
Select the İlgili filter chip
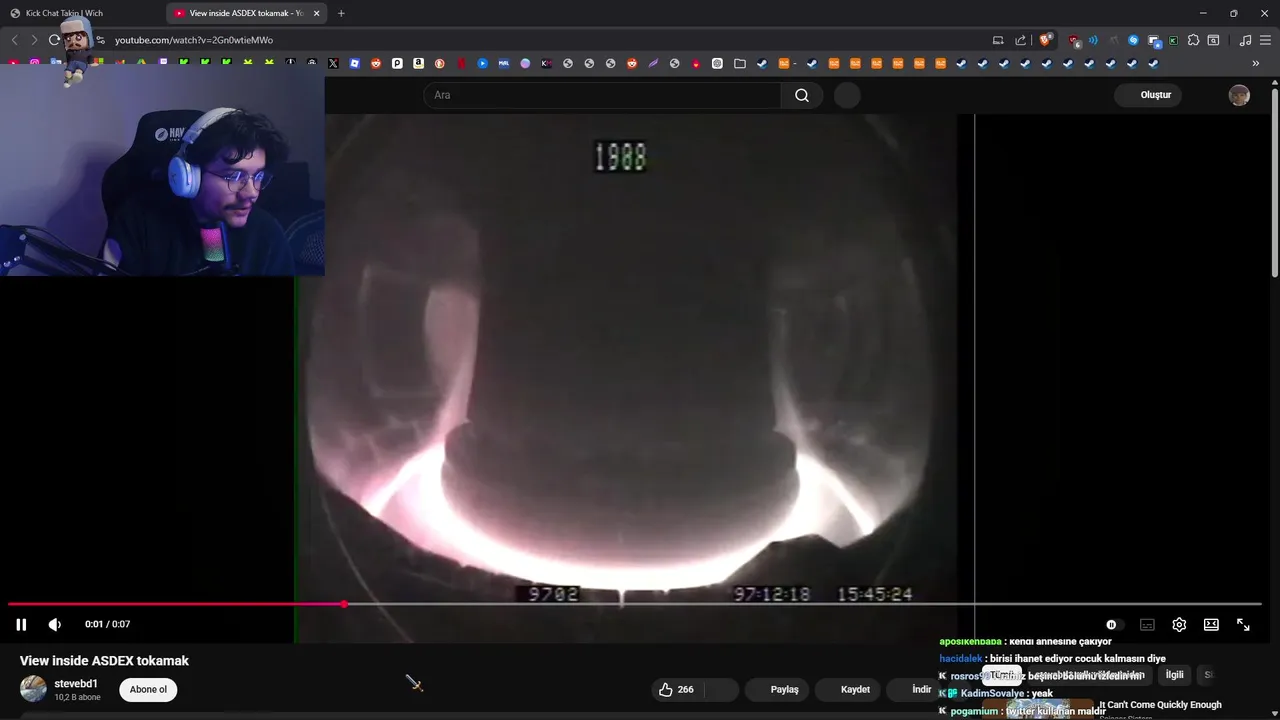pos(1174,675)
